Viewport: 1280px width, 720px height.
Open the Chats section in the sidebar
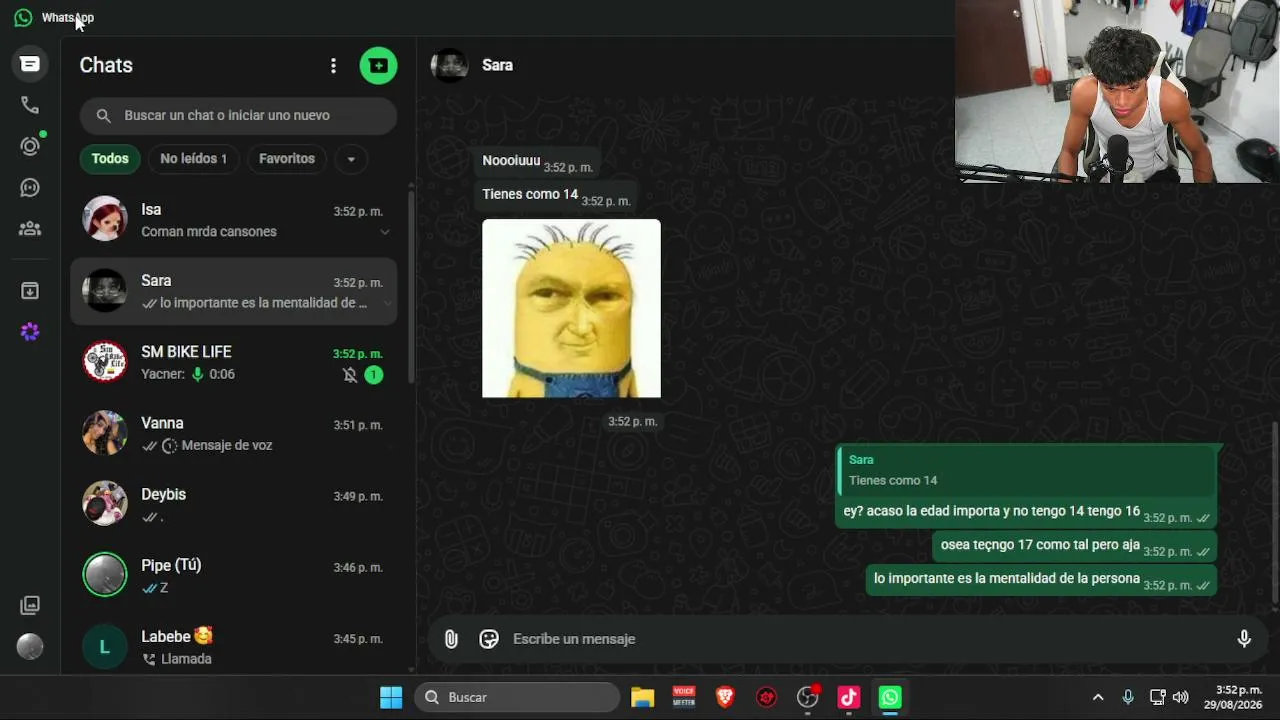pyautogui.click(x=30, y=64)
